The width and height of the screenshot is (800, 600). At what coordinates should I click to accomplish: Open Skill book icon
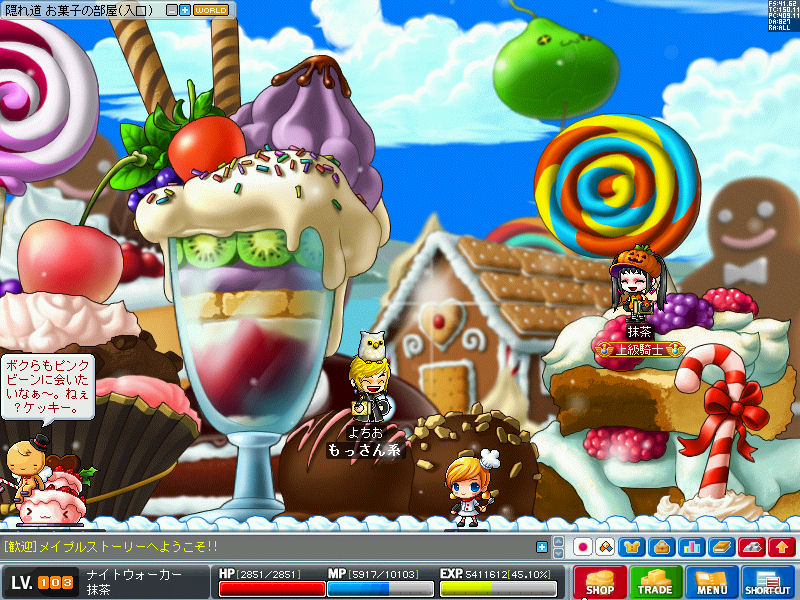click(722, 547)
